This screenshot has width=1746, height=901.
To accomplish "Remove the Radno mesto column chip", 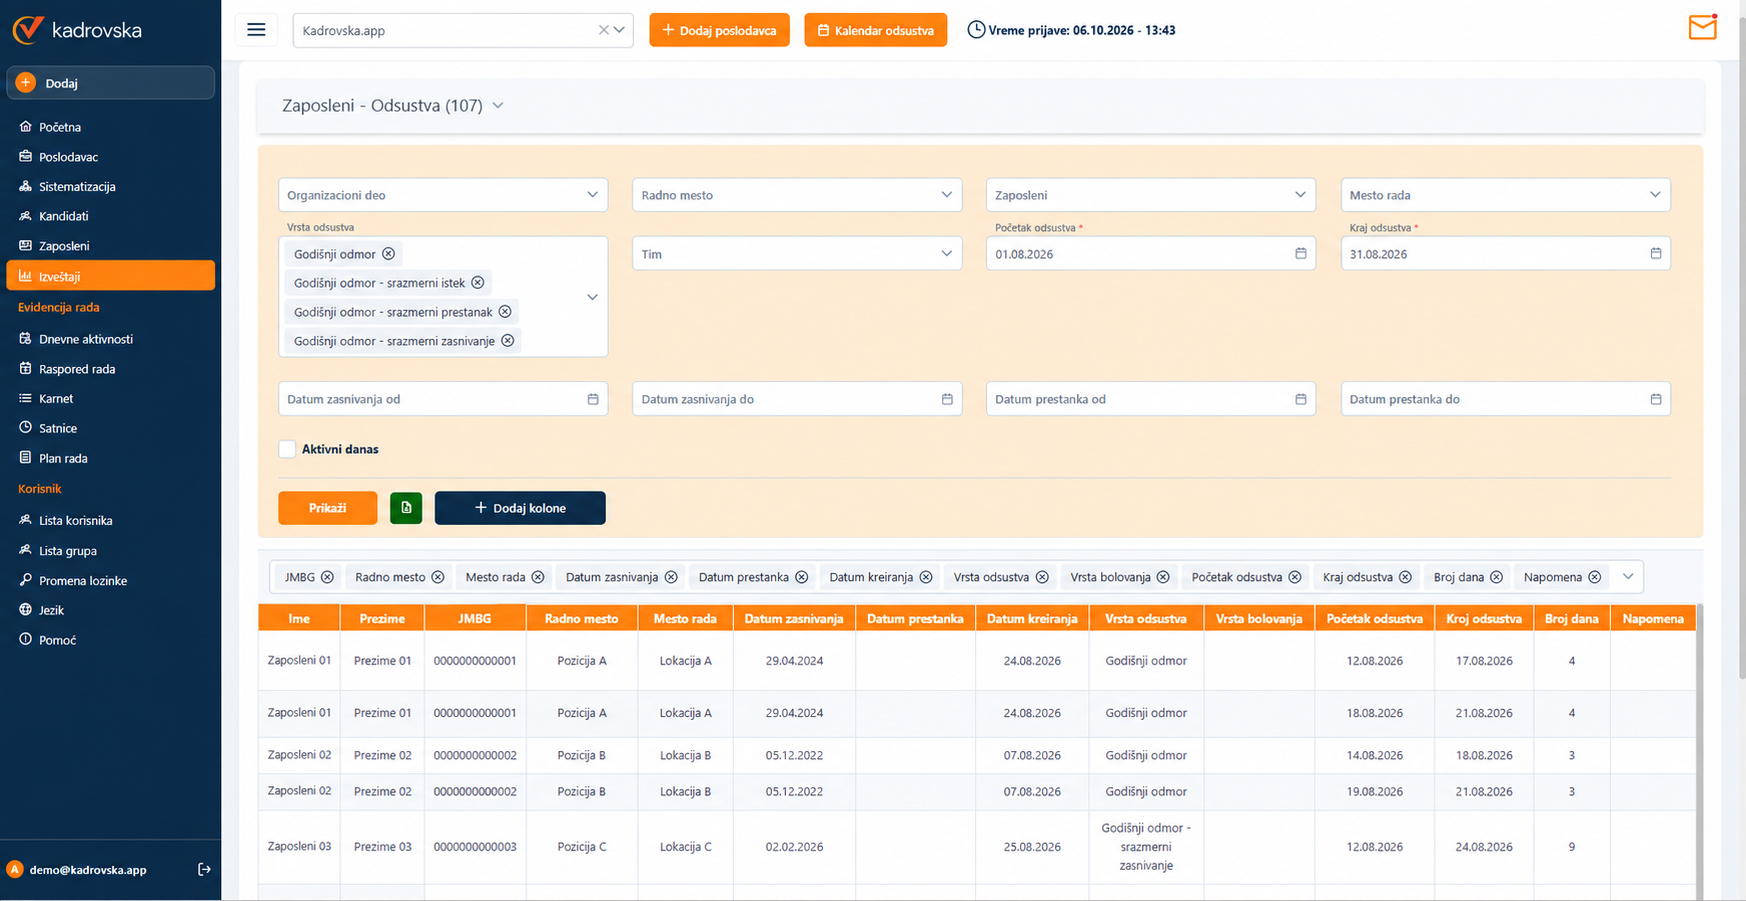I will [438, 577].
